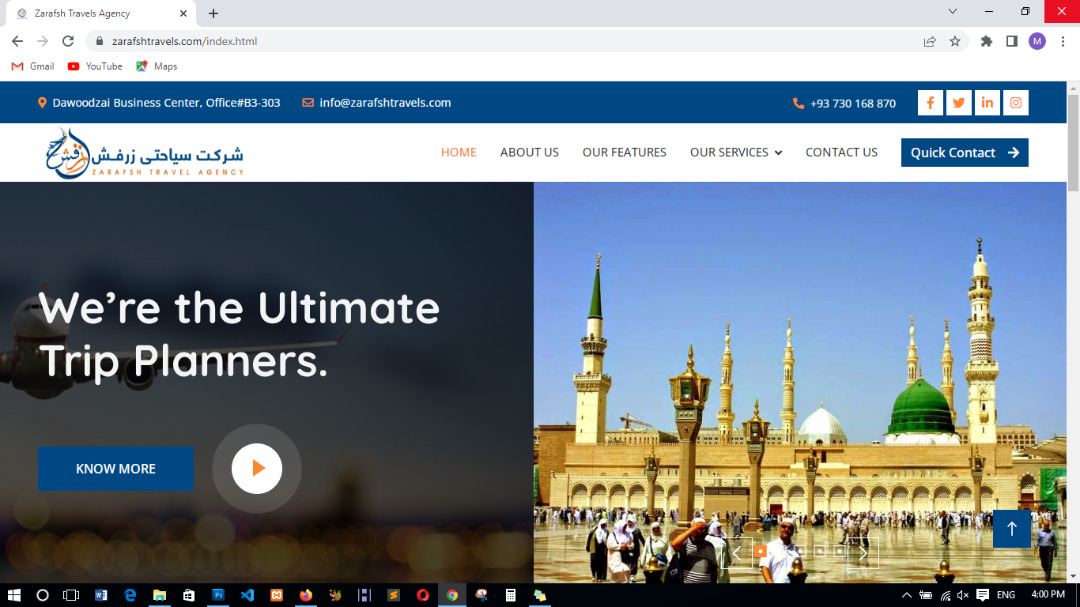This screenshot has height=607, width=1080.
Task: Close the Zarafsh Travels Agency tab
Action: [183, 13]
